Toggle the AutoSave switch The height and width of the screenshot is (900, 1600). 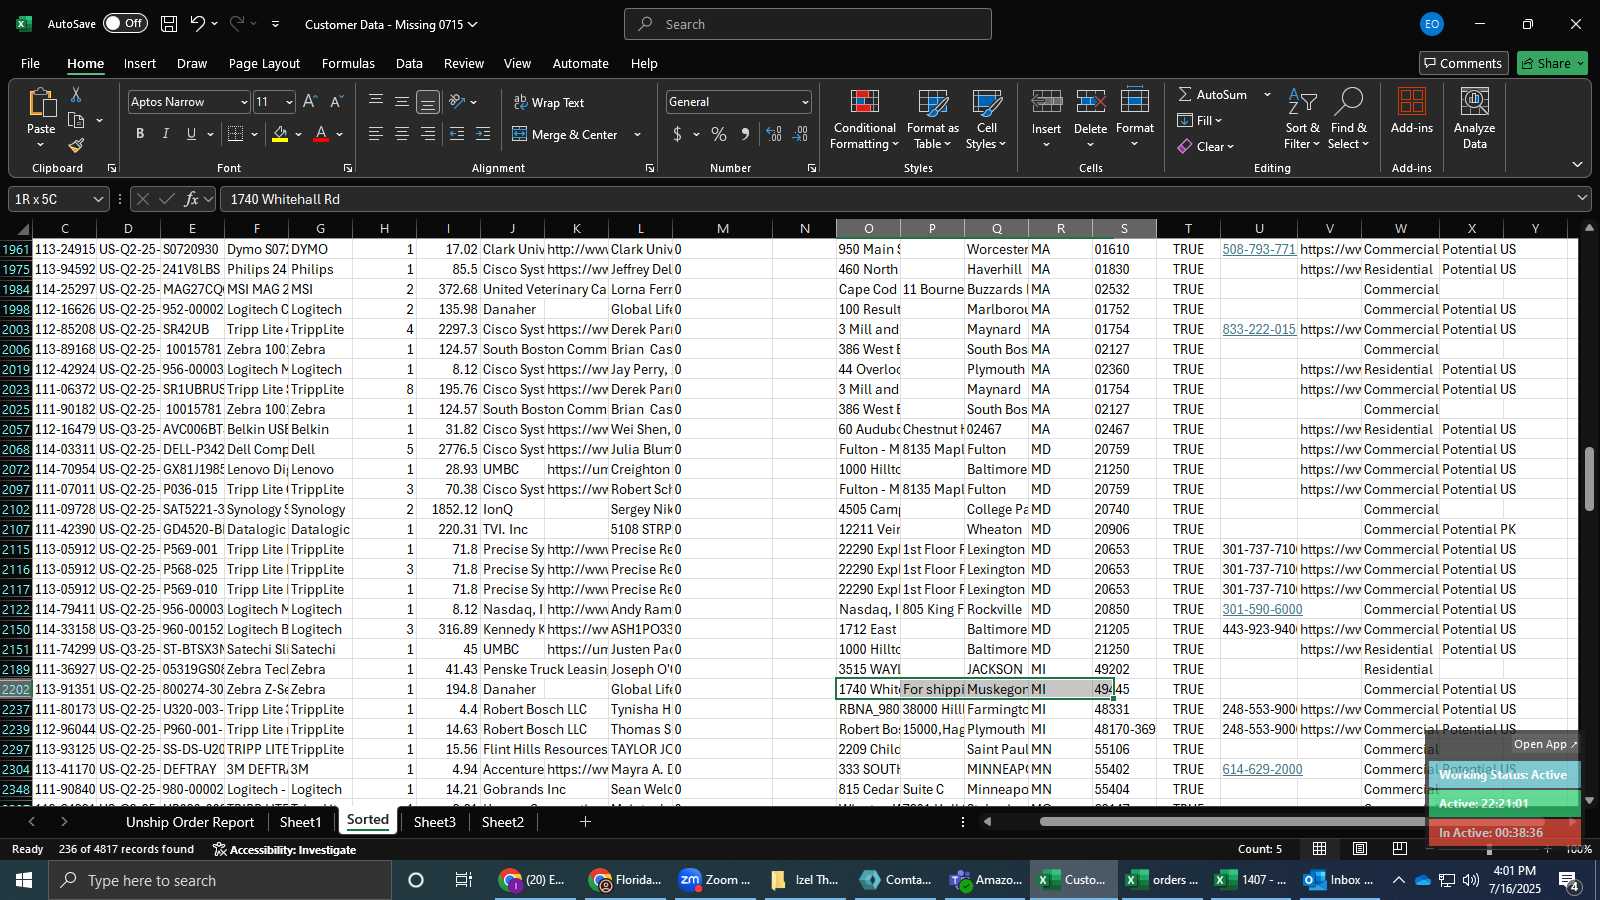[125, 23]
